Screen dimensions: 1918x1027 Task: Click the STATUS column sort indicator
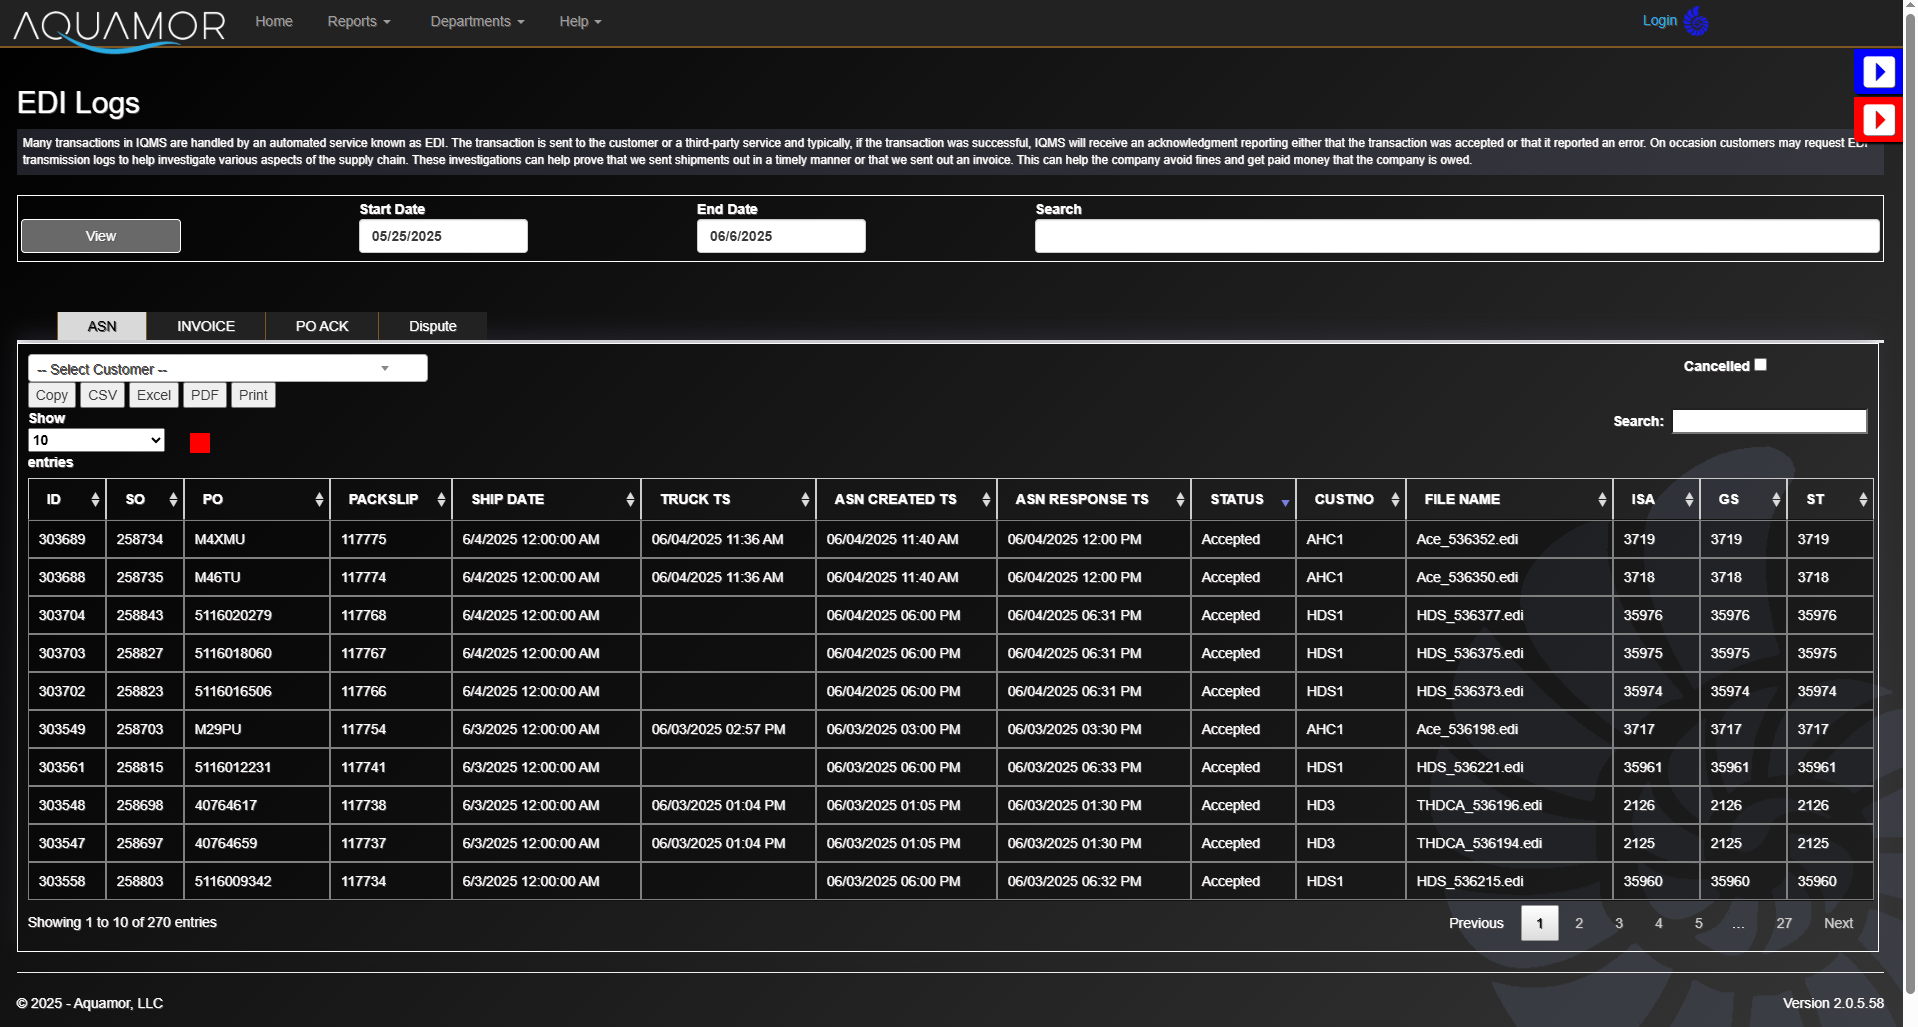(x=1285, y=504)
